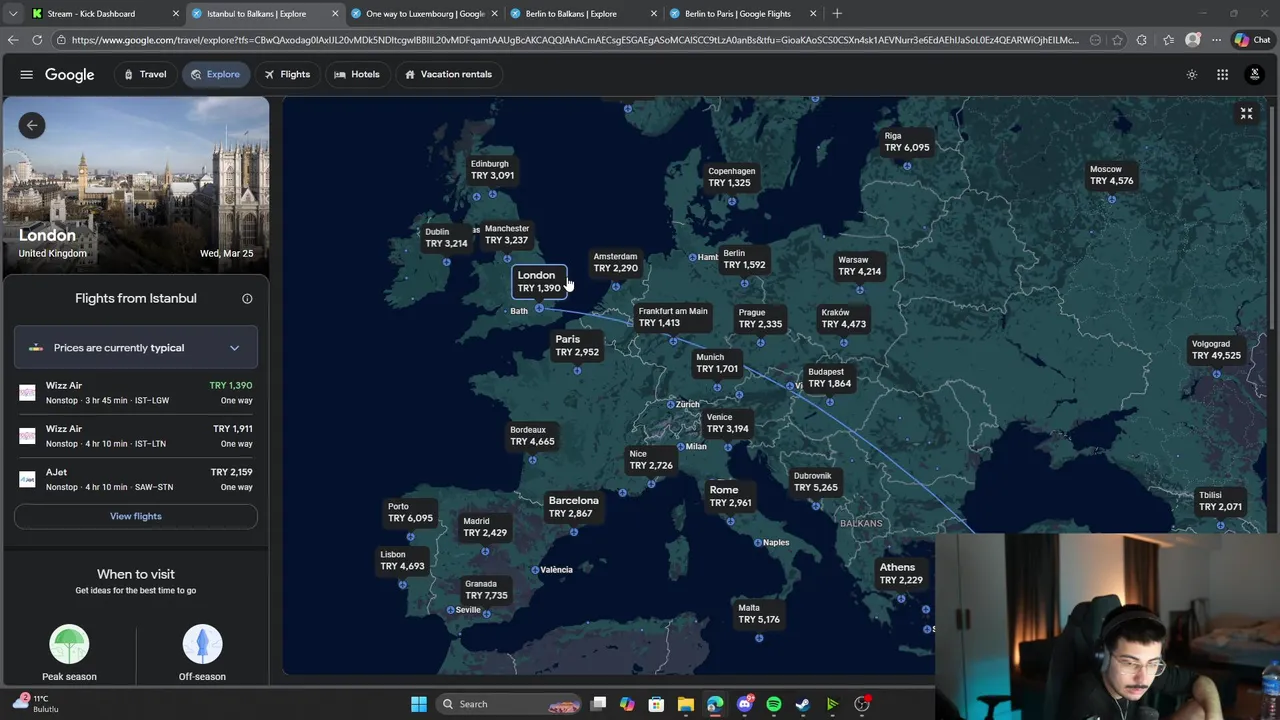Open Task View from the taskbar
1280x720 pixels.
(598, 704)
